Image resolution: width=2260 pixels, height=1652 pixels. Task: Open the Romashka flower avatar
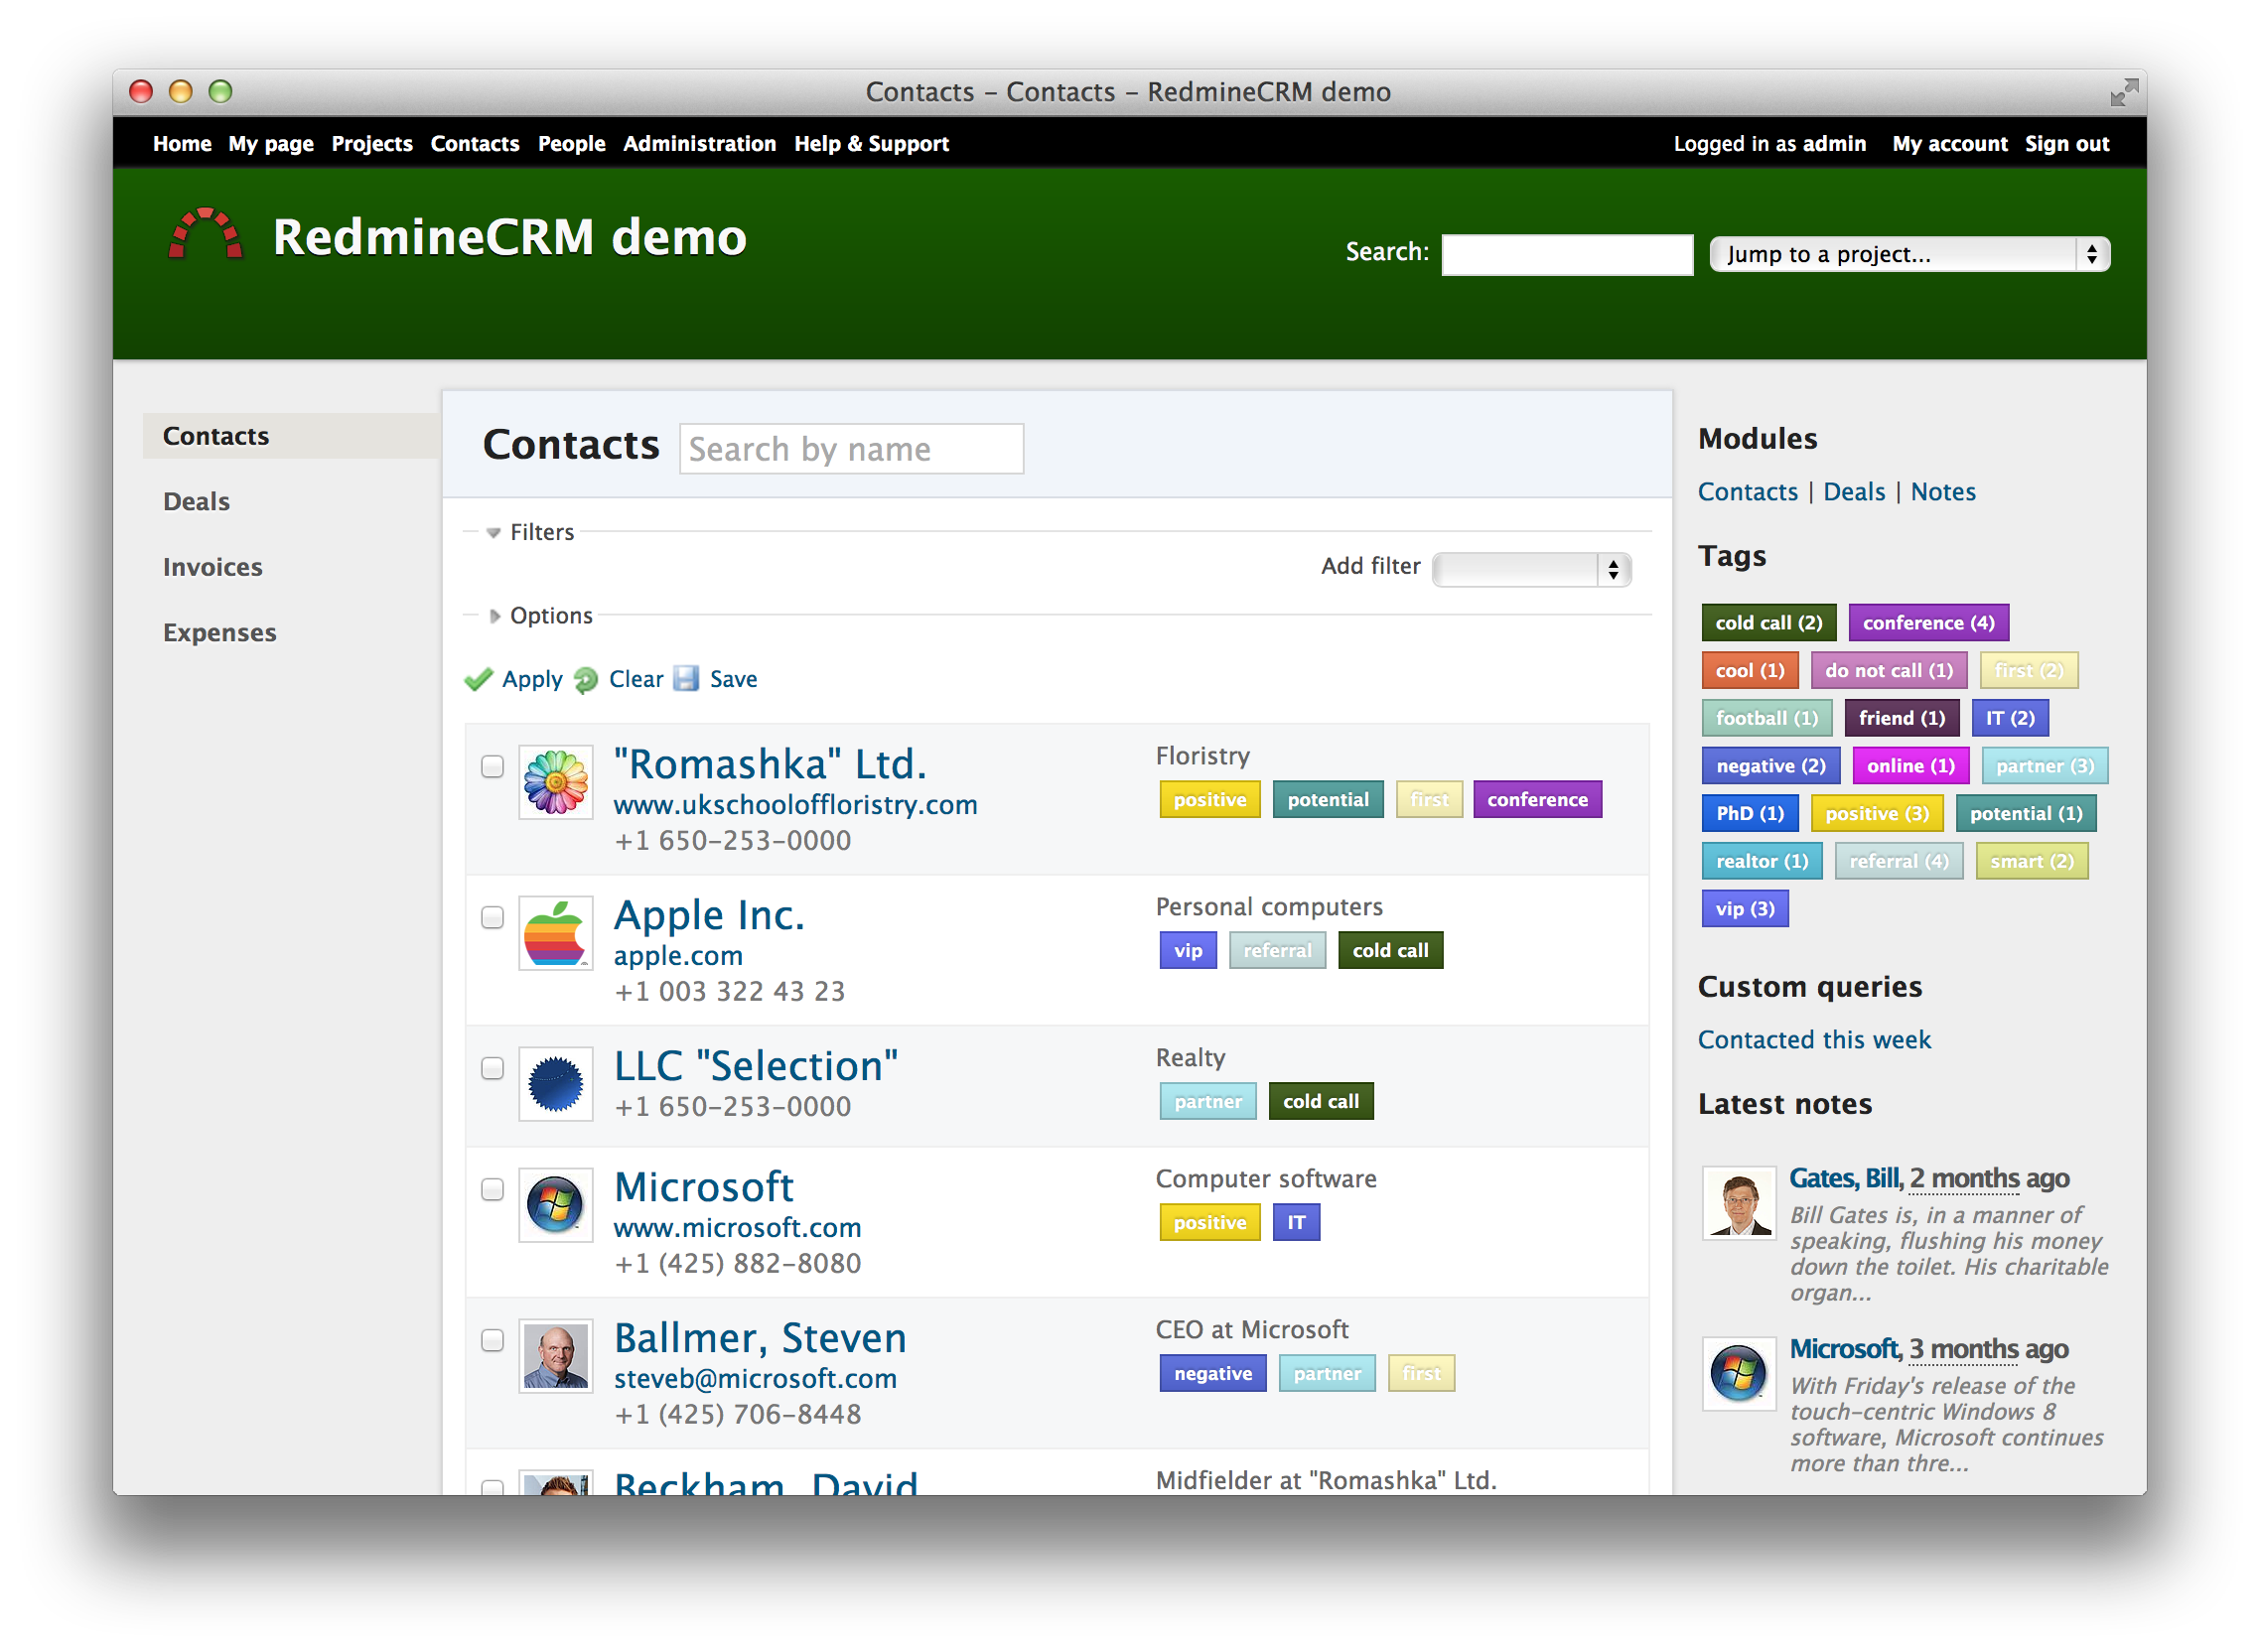(556, 783)
